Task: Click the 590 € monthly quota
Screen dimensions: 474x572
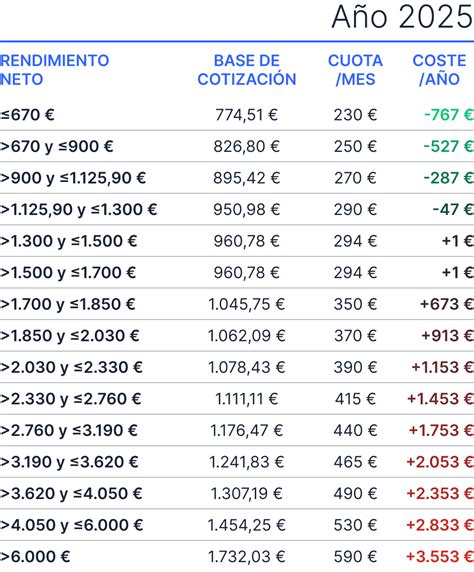Action: pyautogui.click(x=355, y=557)
